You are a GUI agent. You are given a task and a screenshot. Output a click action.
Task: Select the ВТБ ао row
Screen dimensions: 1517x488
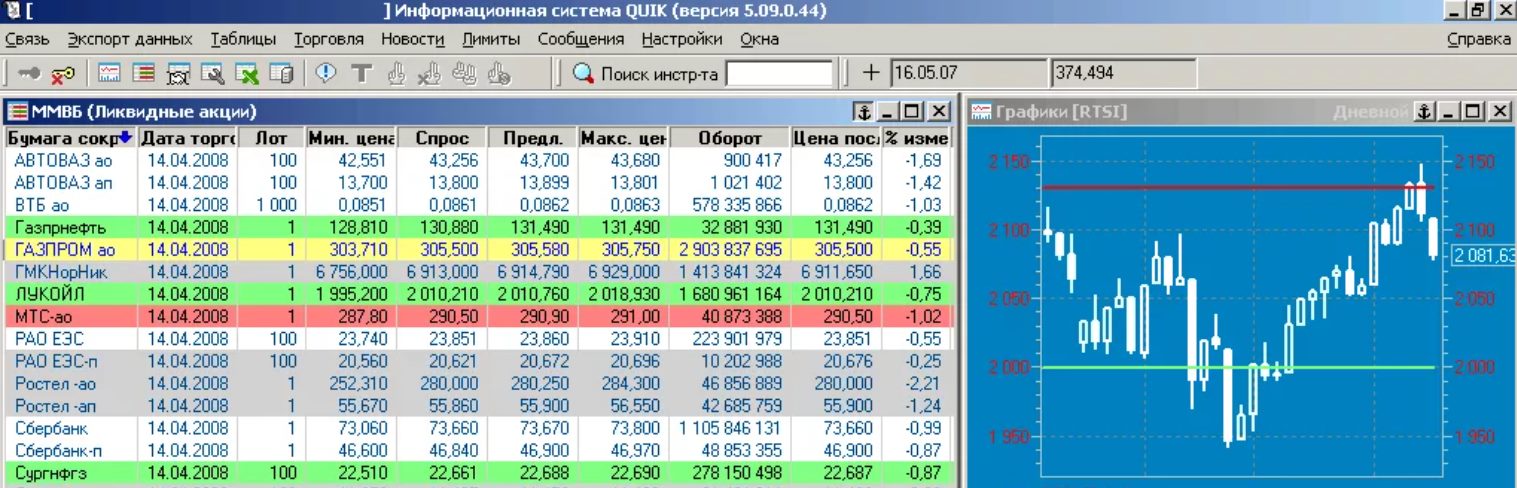480,205
